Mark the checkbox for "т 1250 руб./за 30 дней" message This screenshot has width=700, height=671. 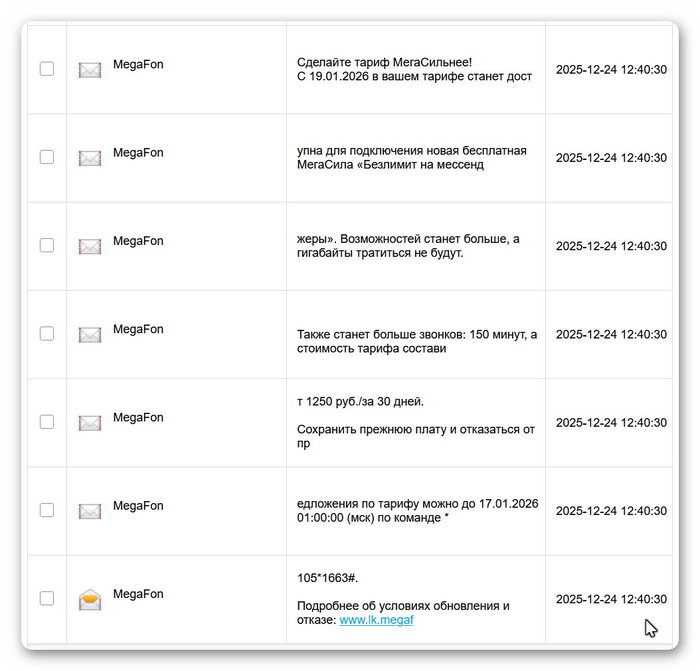click(x=47, y=421)
